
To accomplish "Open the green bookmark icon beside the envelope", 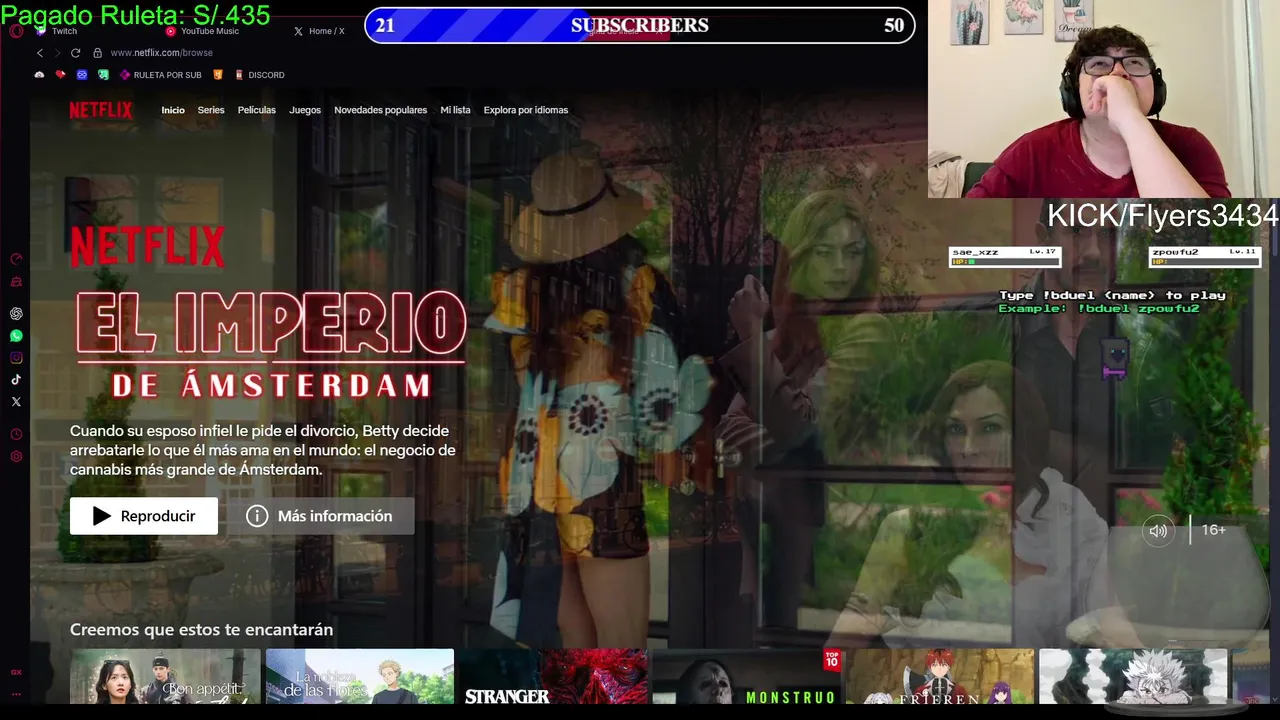I will pos(103,75).
